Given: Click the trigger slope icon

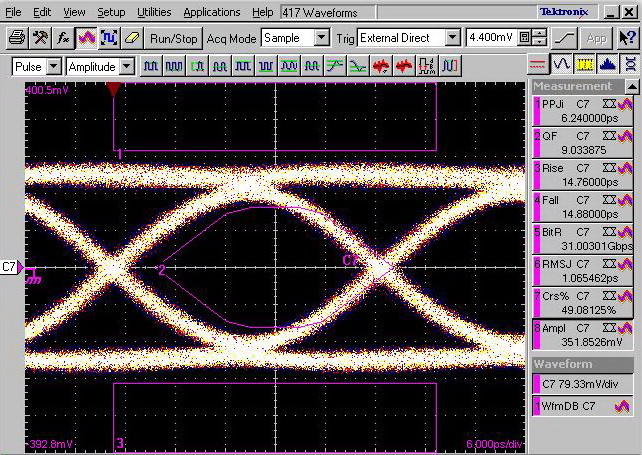Looking at the screenshot, I should point(565,38).
